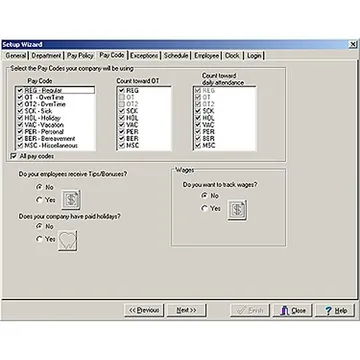
Task: Select Yes for paid holidays question
Action: (x=40, y=239)
